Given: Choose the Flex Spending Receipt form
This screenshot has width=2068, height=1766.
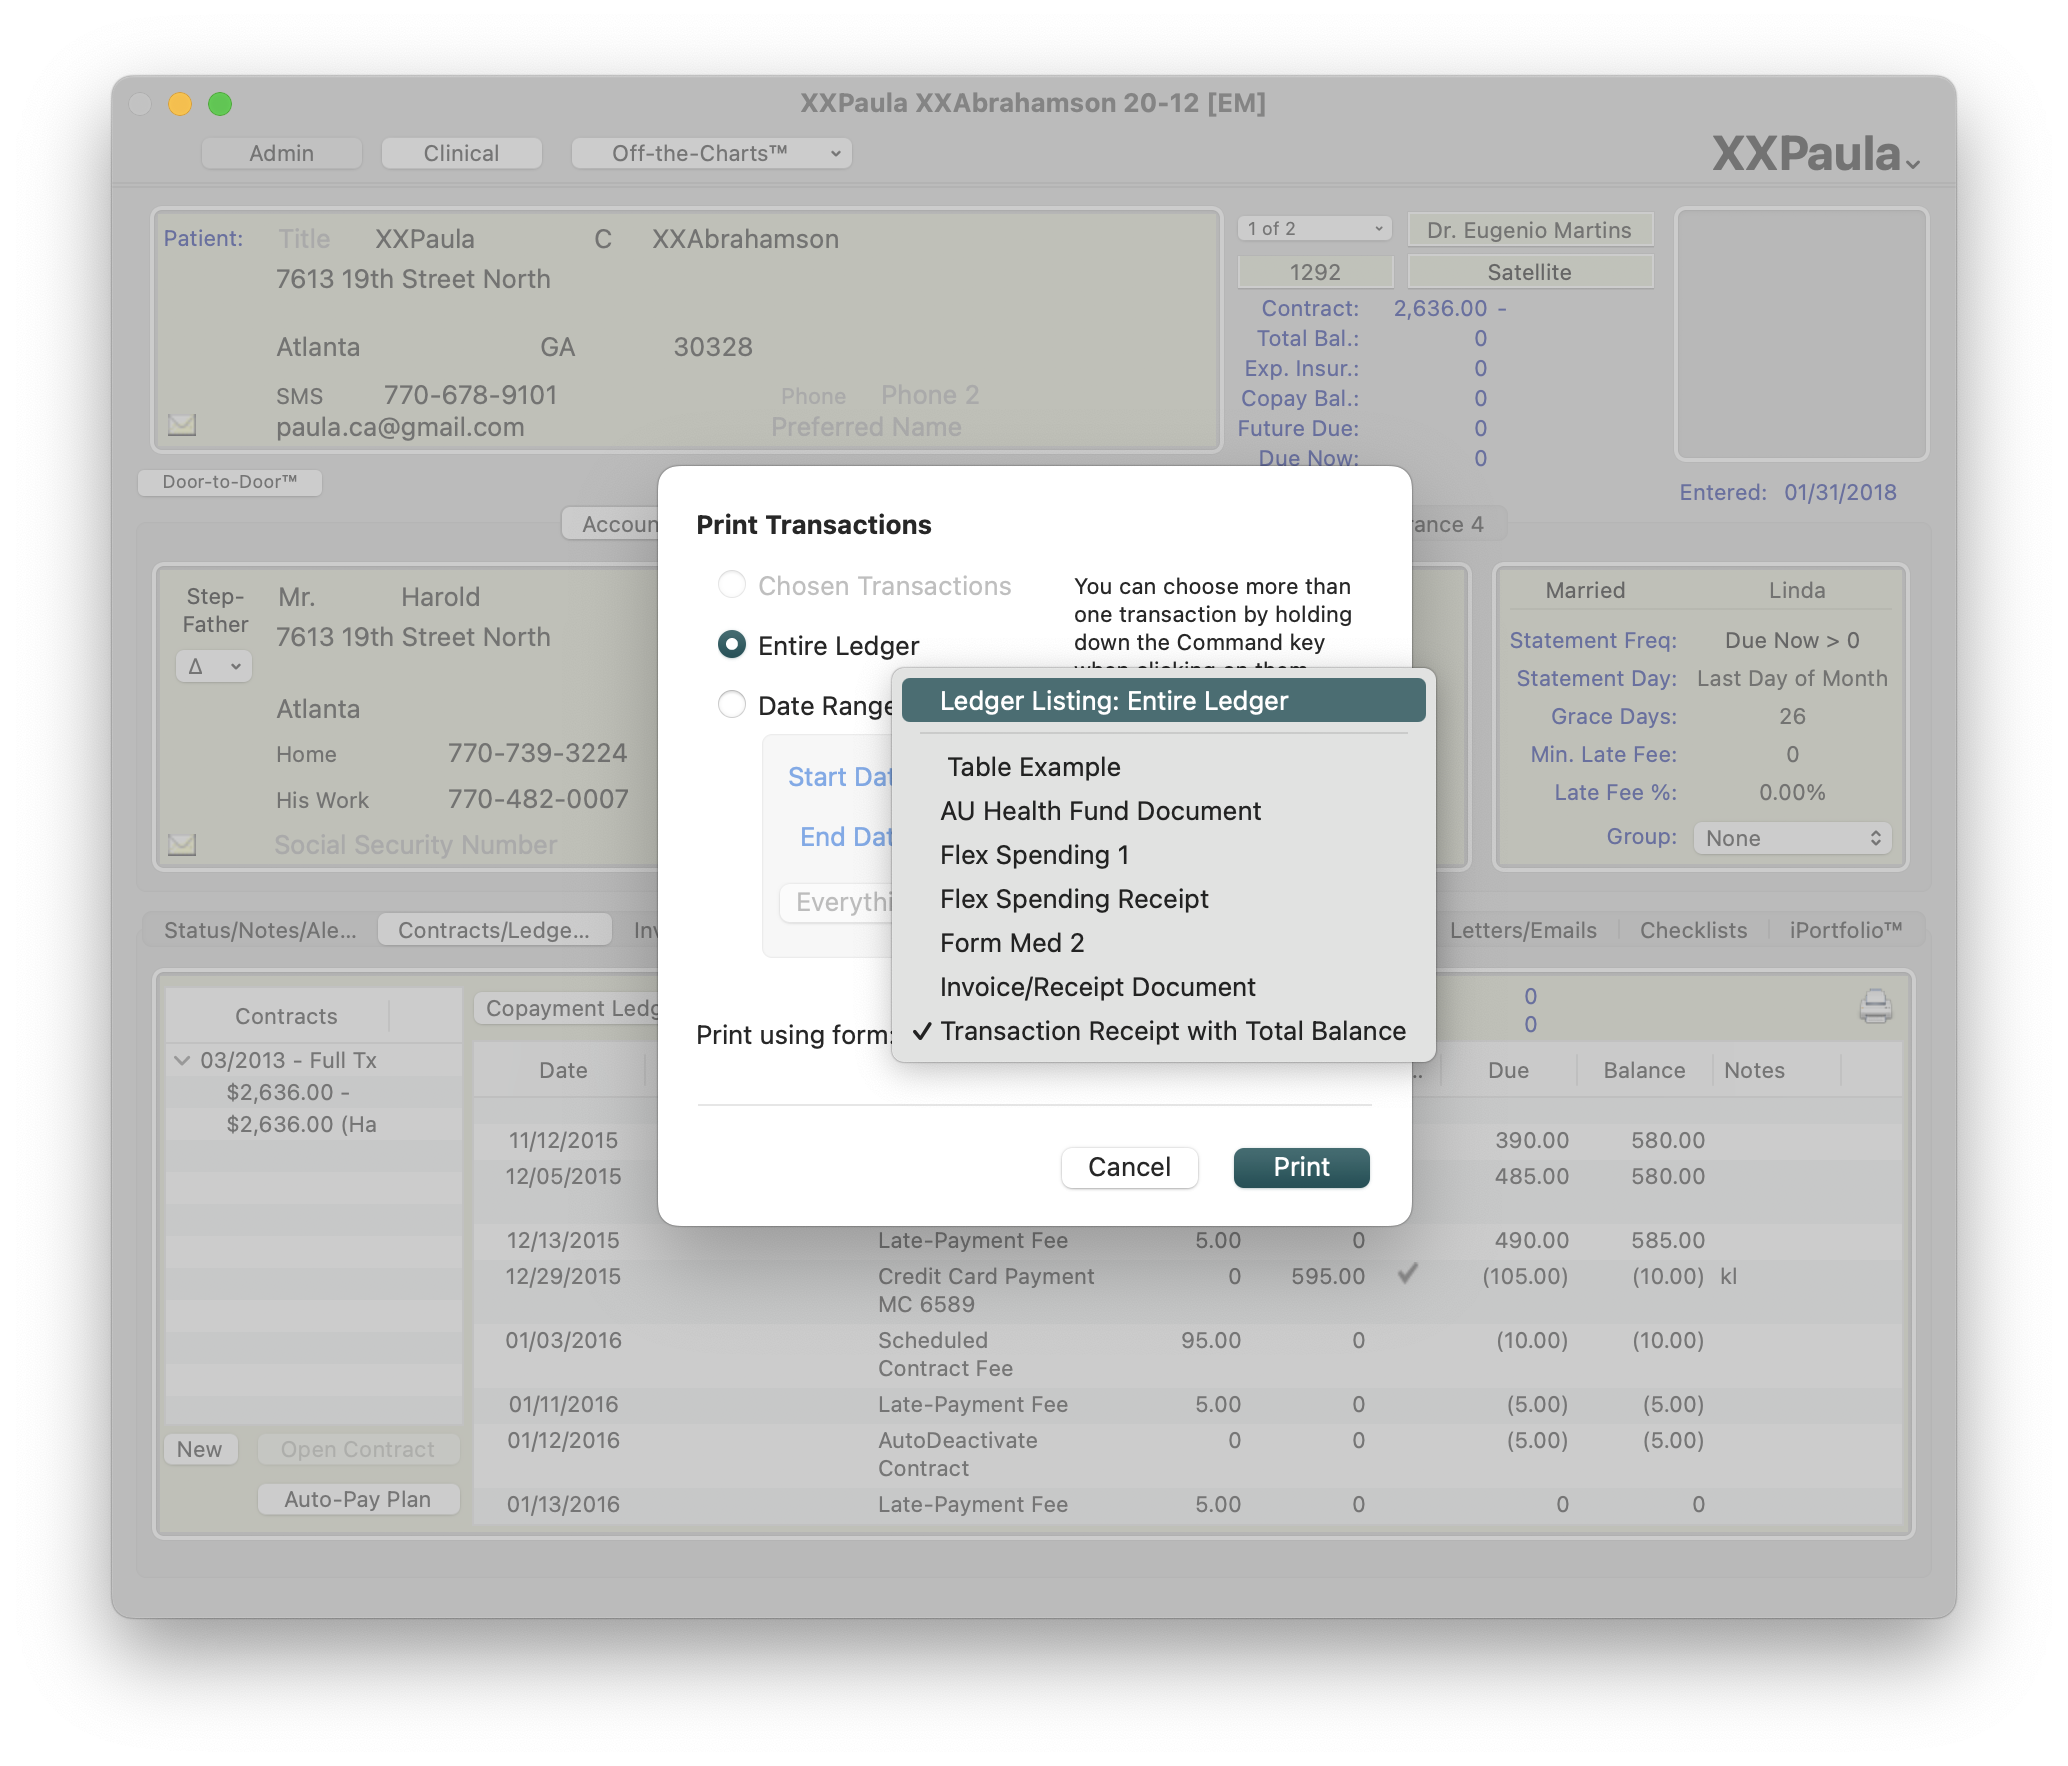Looking at the screenshot, I should click(x=1074, y=899).
